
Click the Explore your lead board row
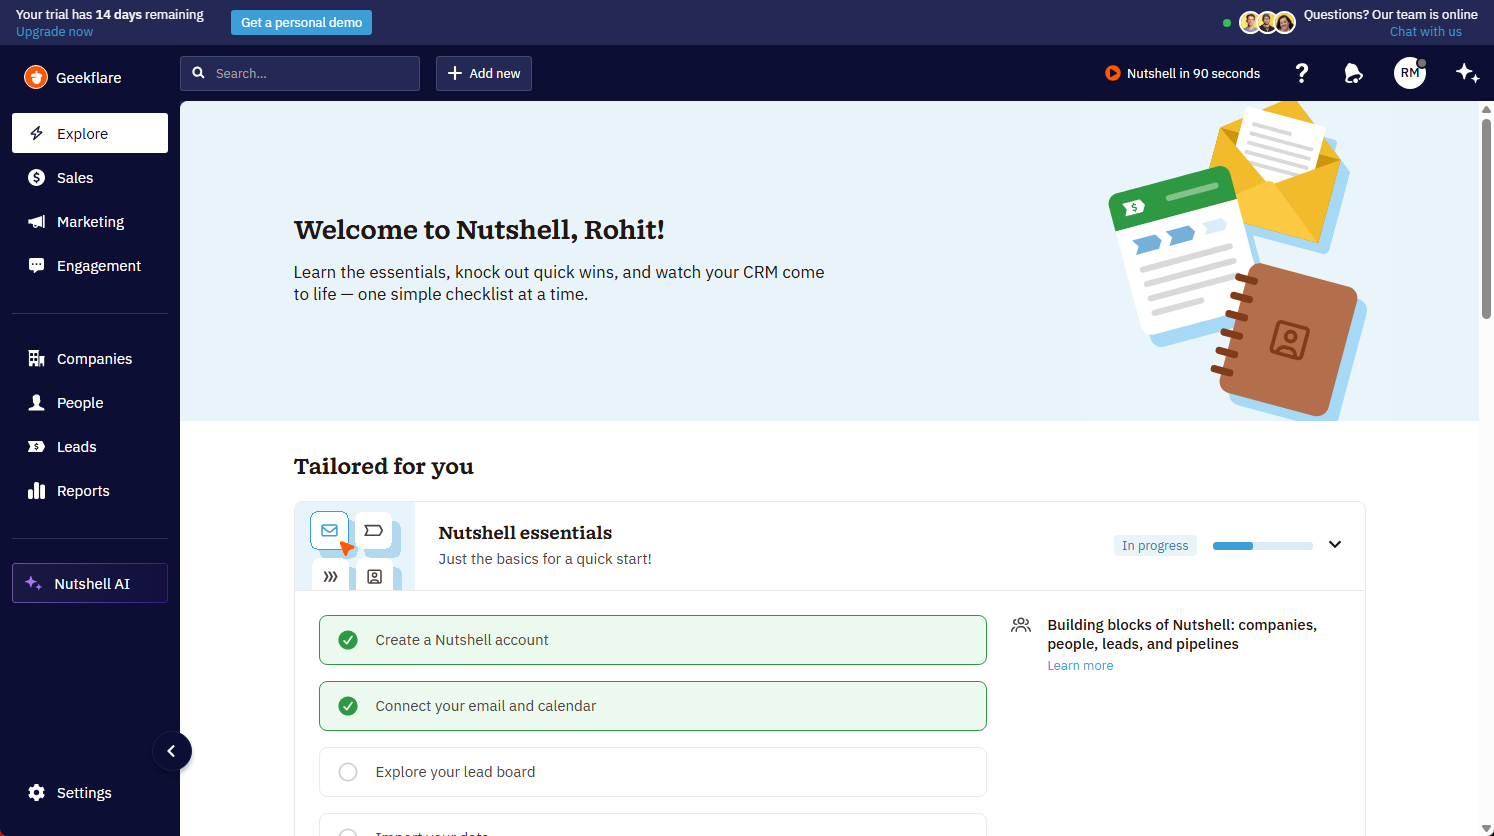tap(653, 772)
